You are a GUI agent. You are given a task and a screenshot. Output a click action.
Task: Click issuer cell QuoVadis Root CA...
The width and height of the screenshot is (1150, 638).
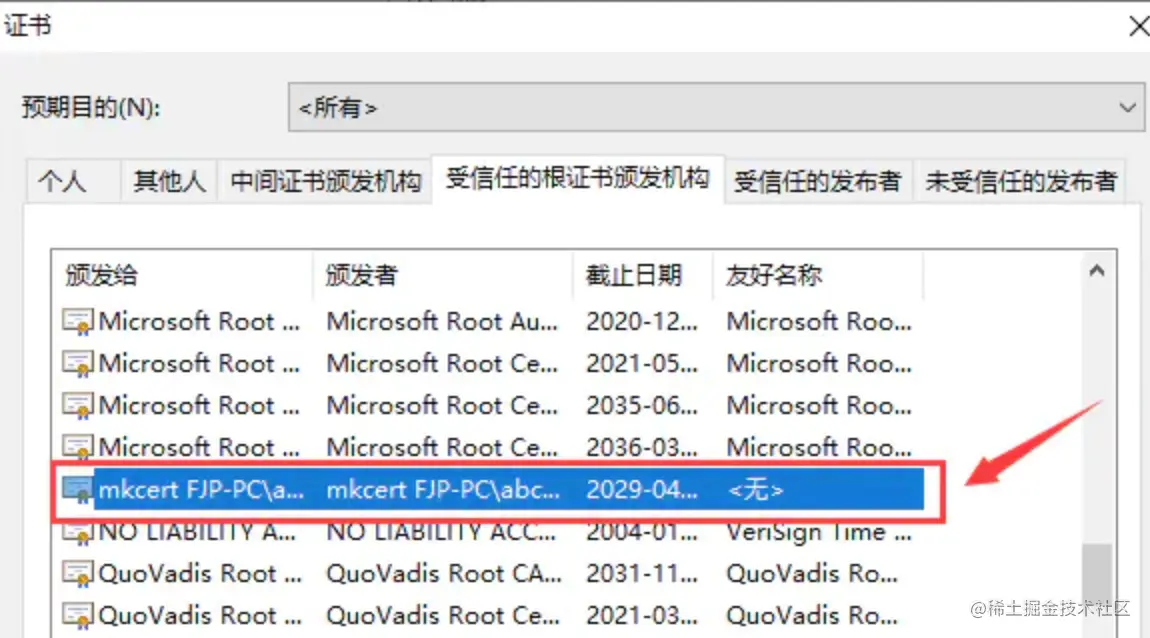pyautogui.click(x=444, y=573)
